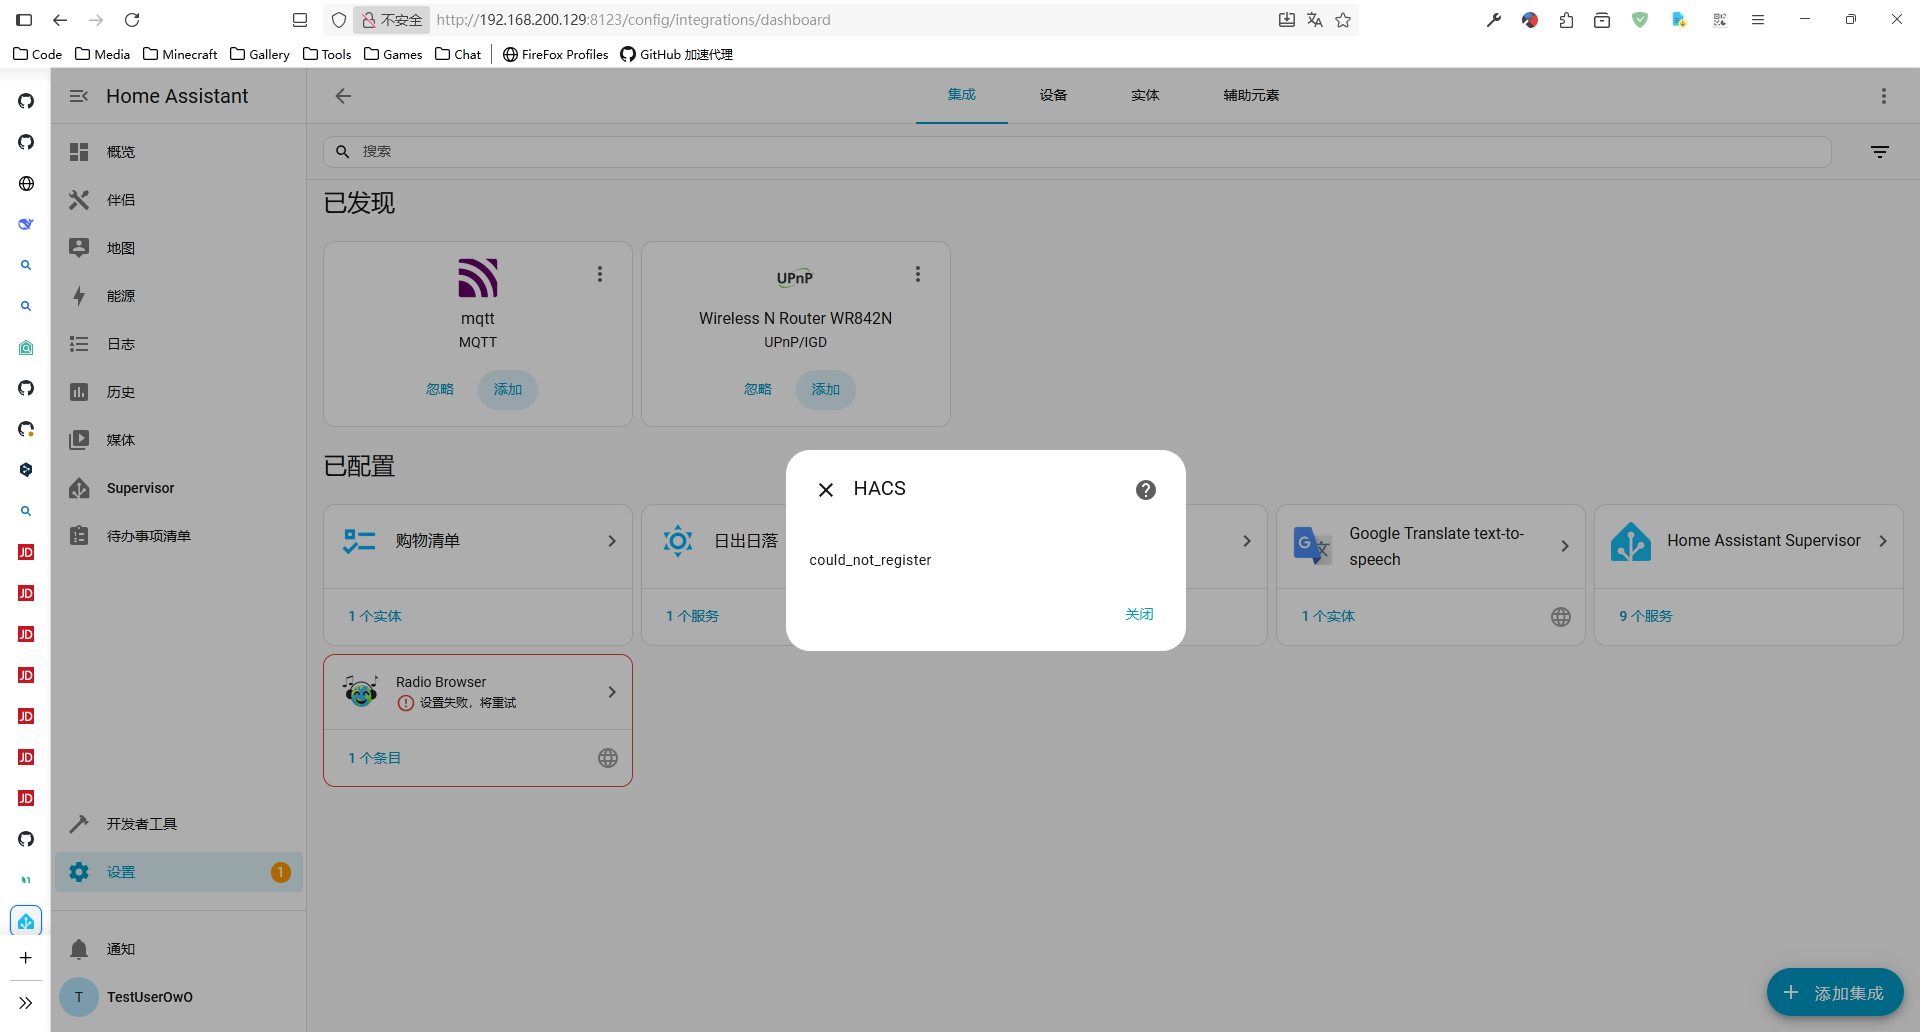Open the Media bookmarks folder
Image resolution: width=1920 pixels, height=1032 pixels.
click(x=103, y=54)
